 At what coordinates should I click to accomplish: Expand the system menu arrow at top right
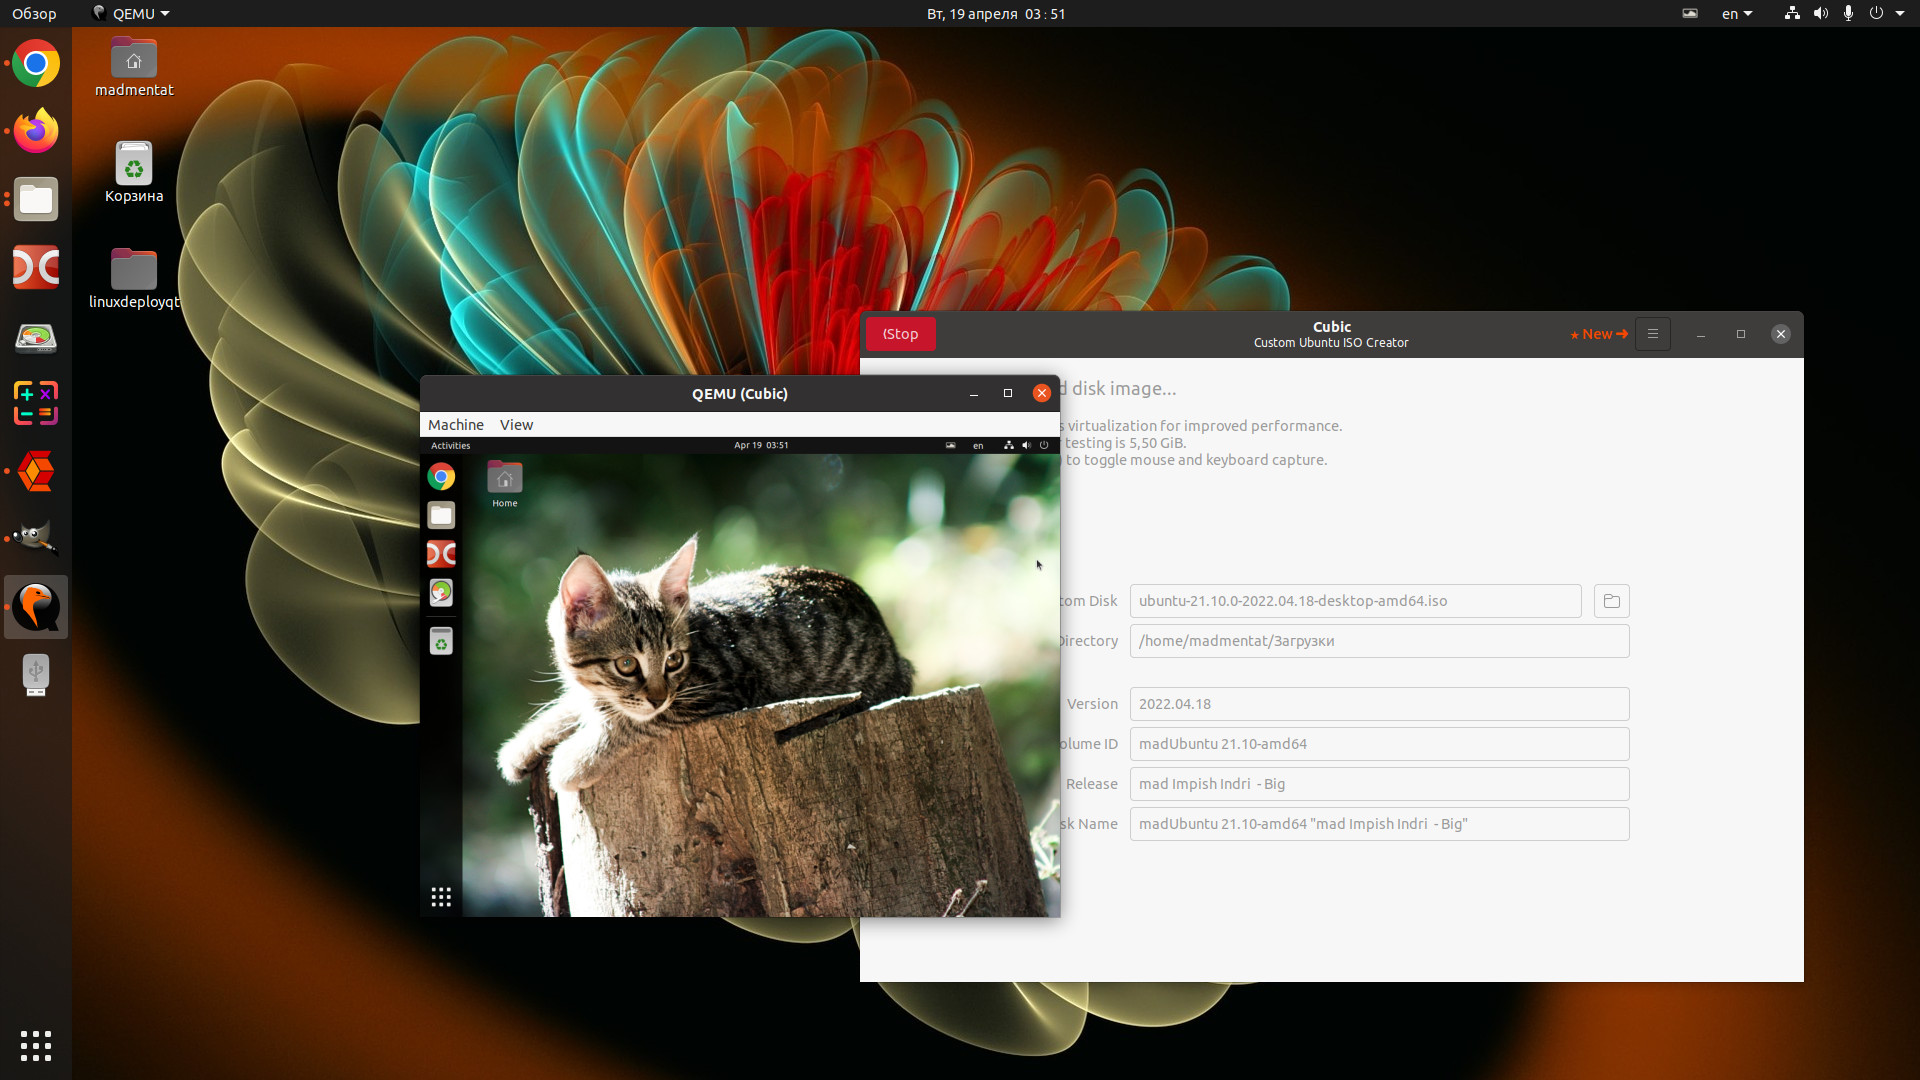click(1900, 13)
